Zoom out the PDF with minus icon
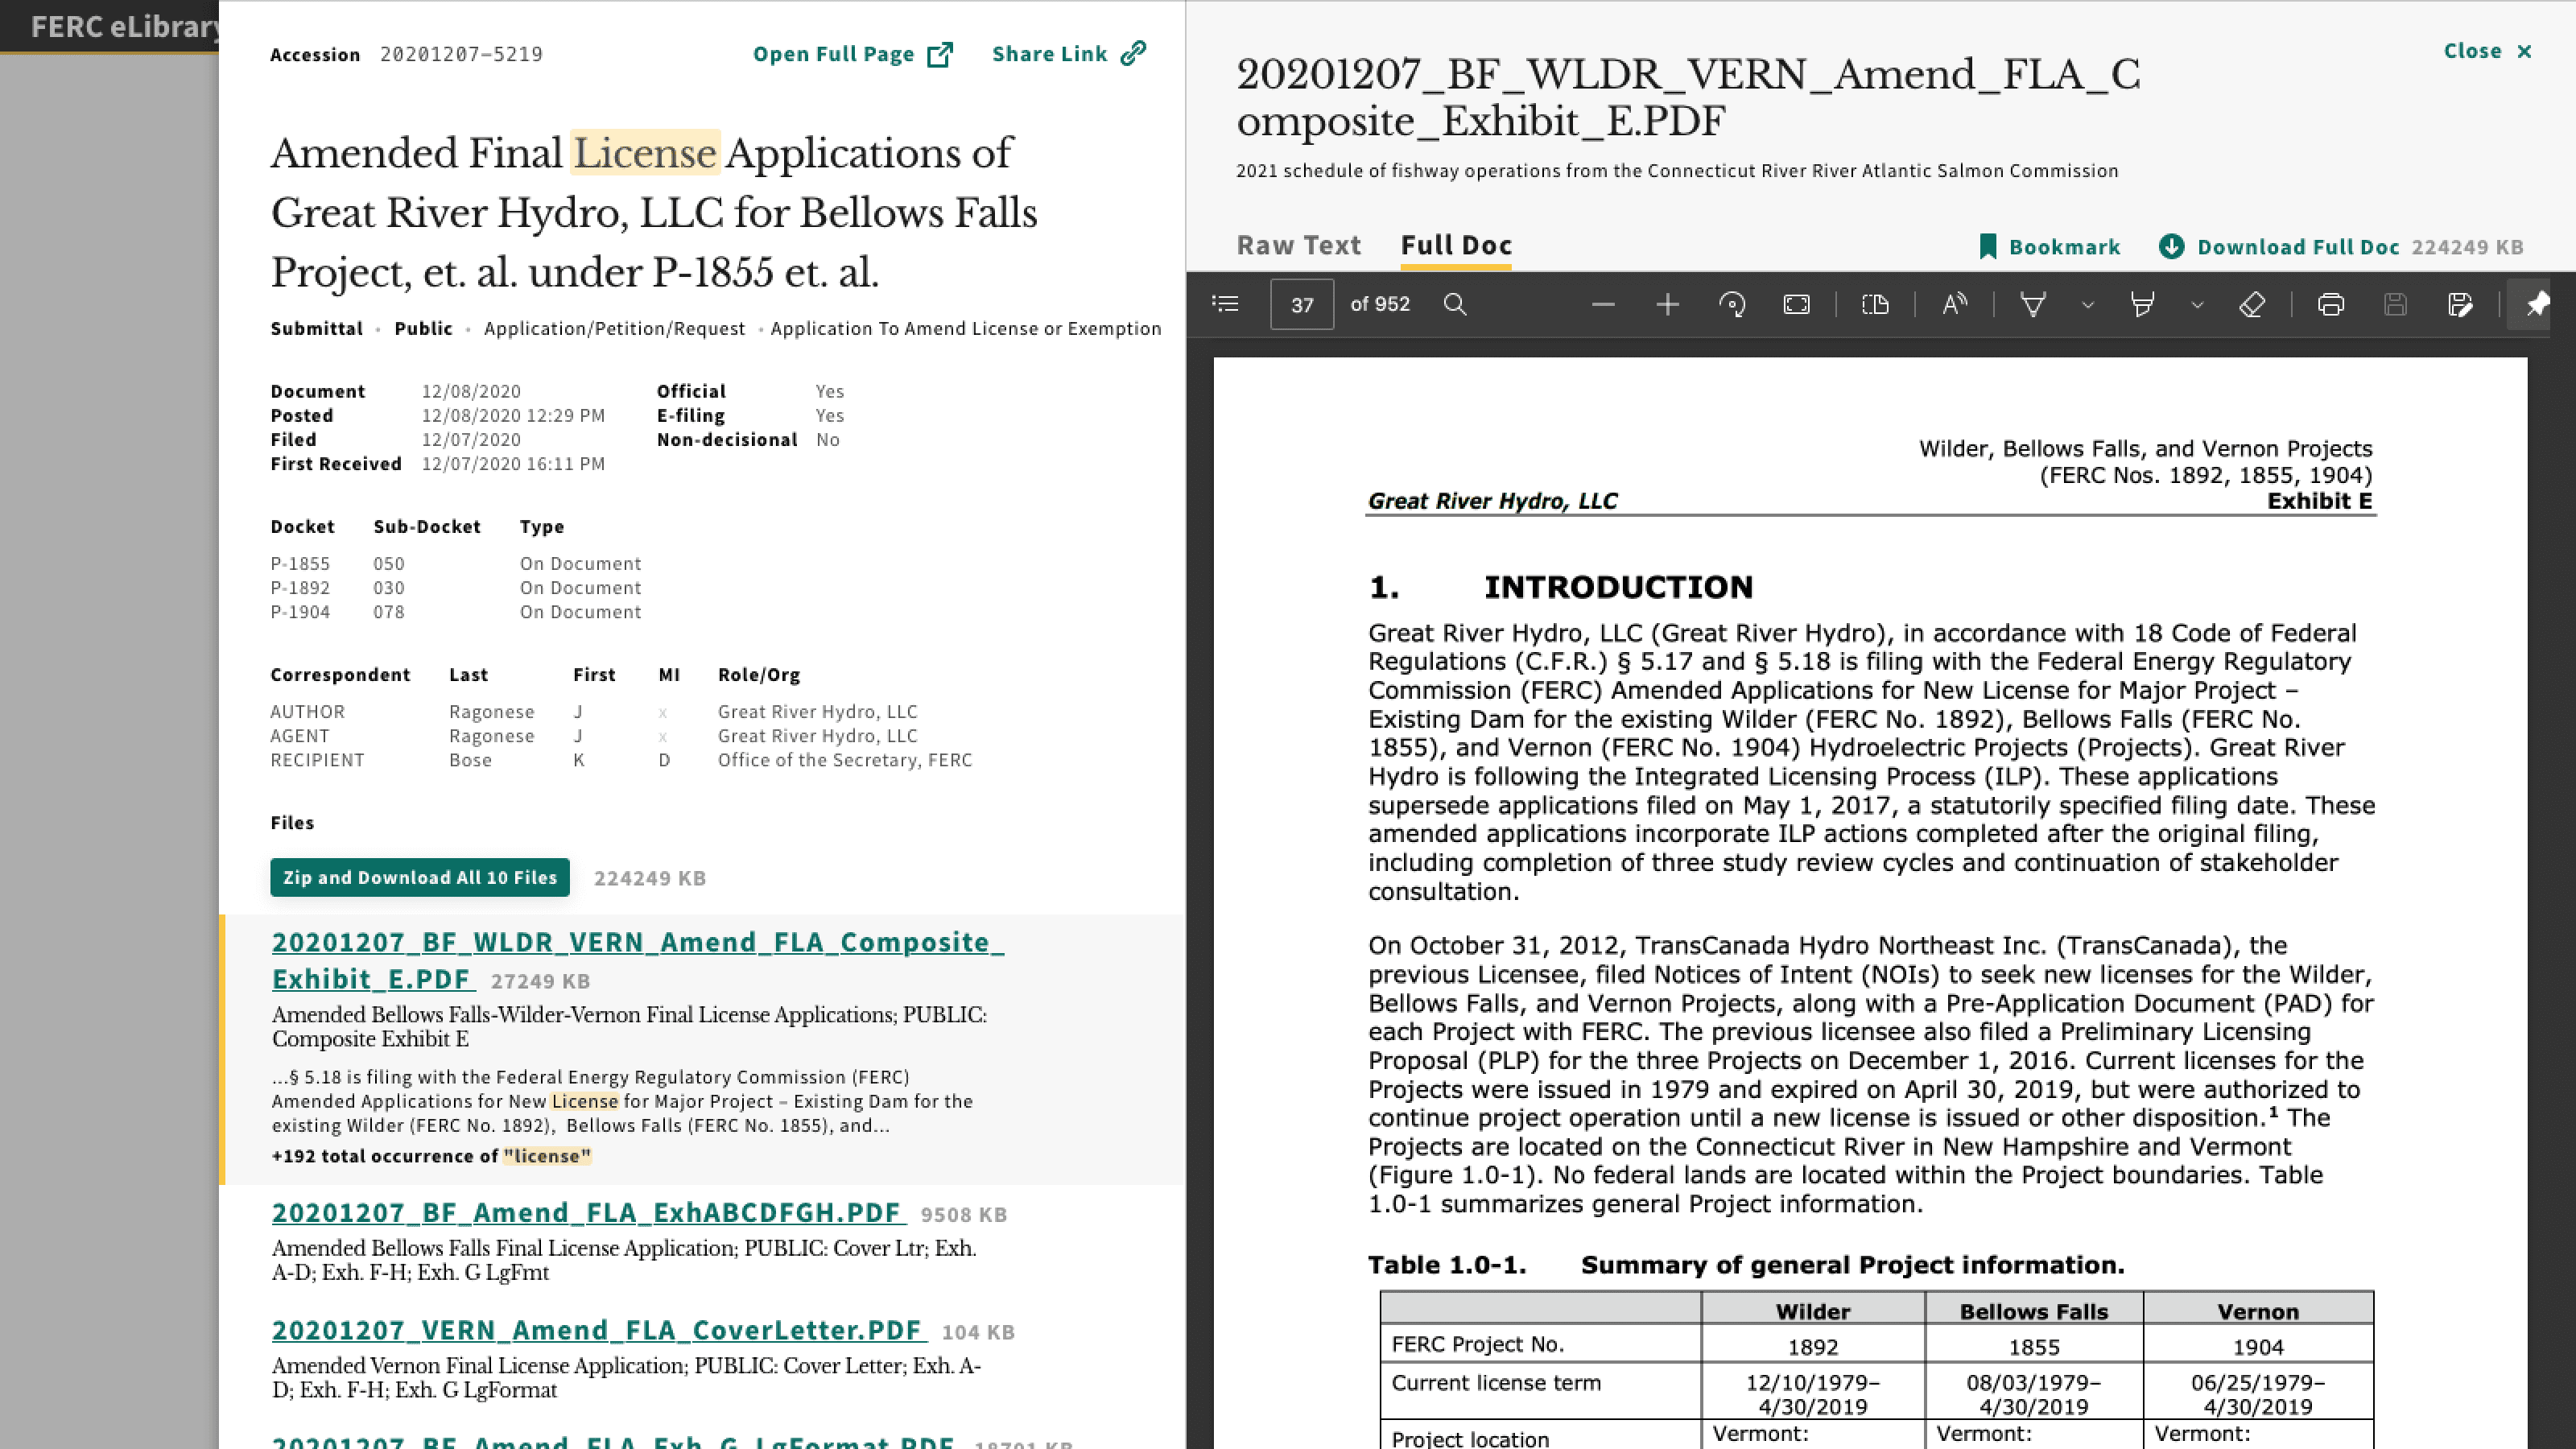This screenshot has height=1449, width=2576. [x=1603, y=304]
